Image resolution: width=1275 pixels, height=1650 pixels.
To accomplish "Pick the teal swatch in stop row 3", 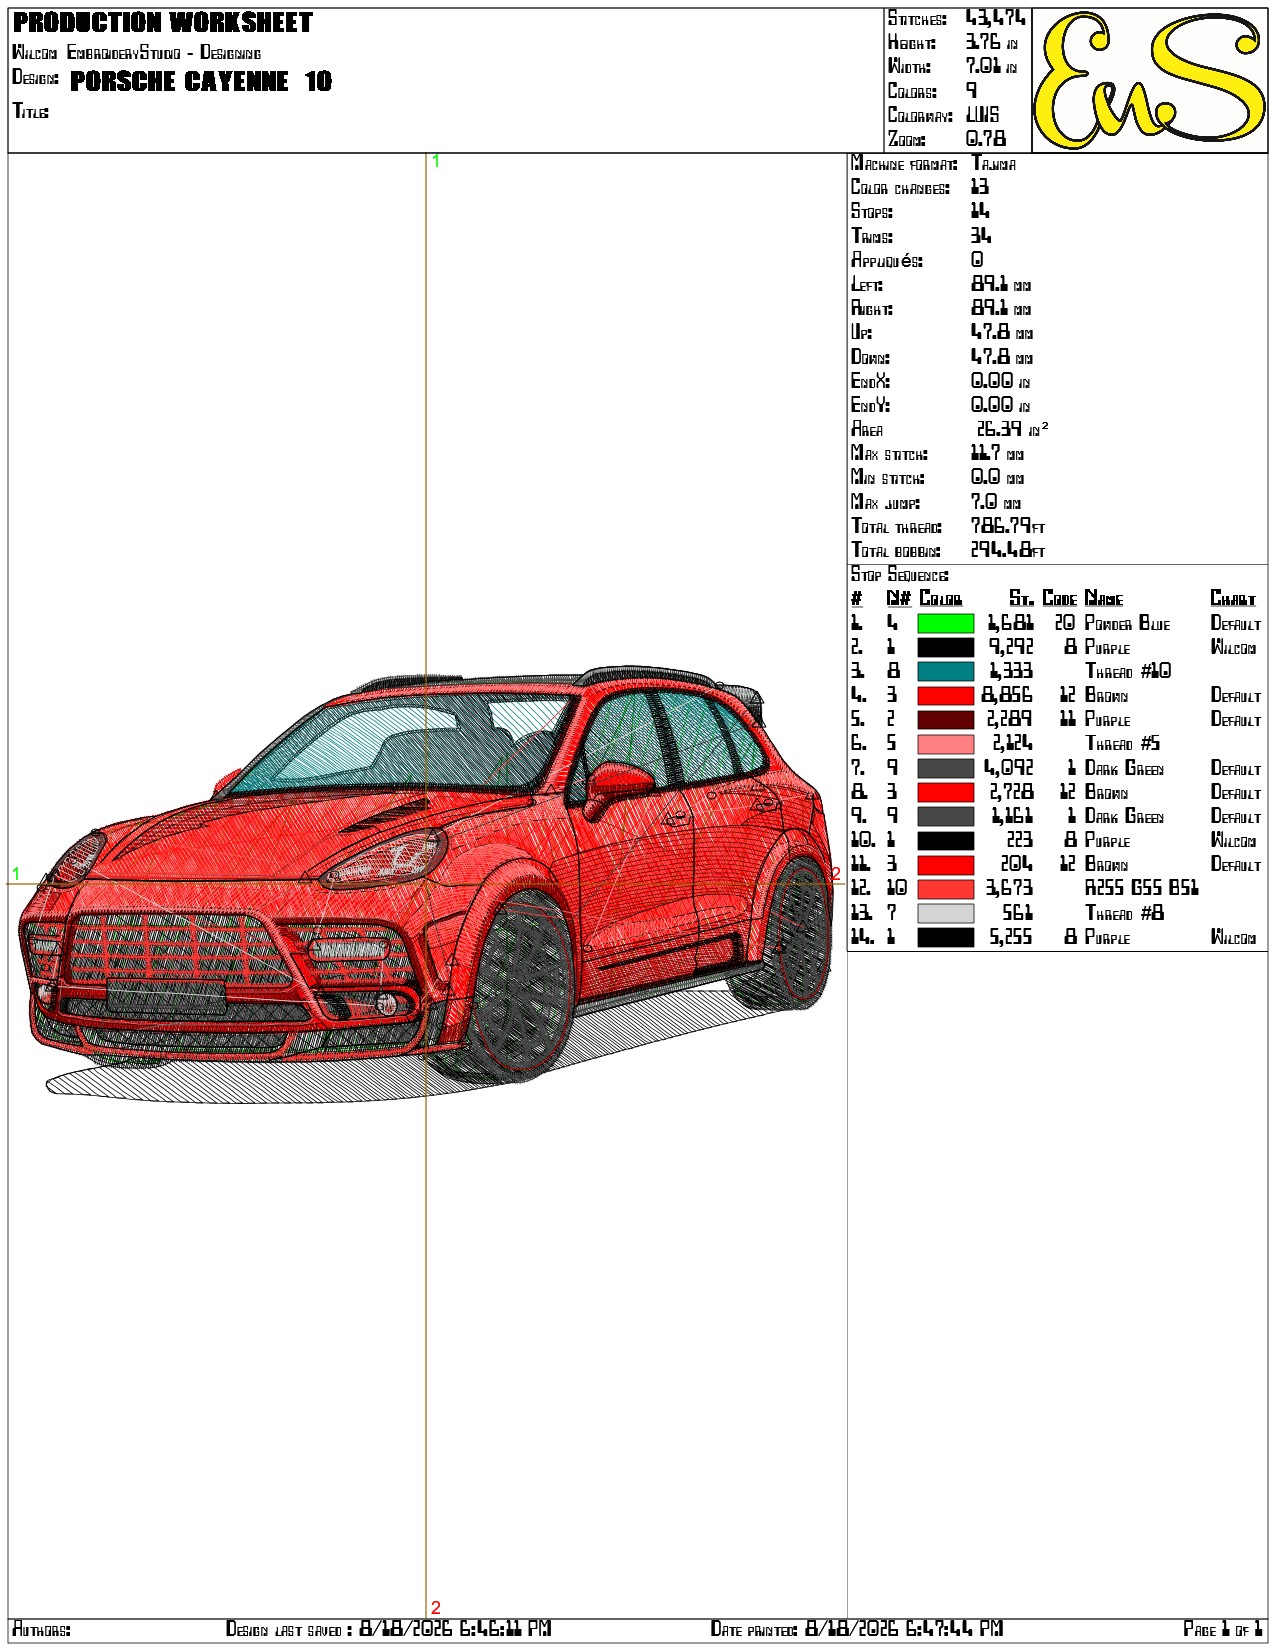I will (945, 671).
